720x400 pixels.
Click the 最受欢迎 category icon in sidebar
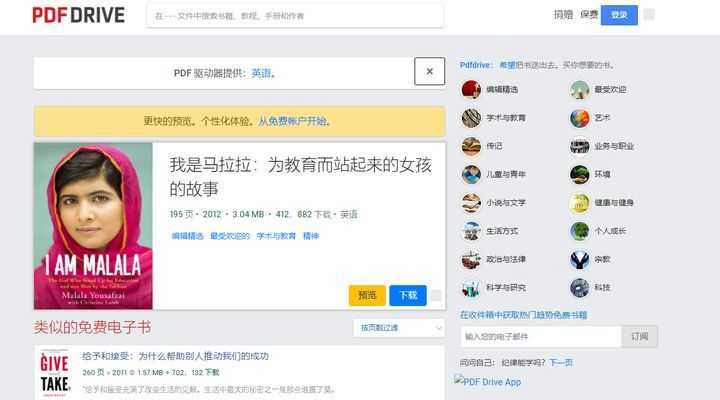pyautogui.click(x=579, y=90)
